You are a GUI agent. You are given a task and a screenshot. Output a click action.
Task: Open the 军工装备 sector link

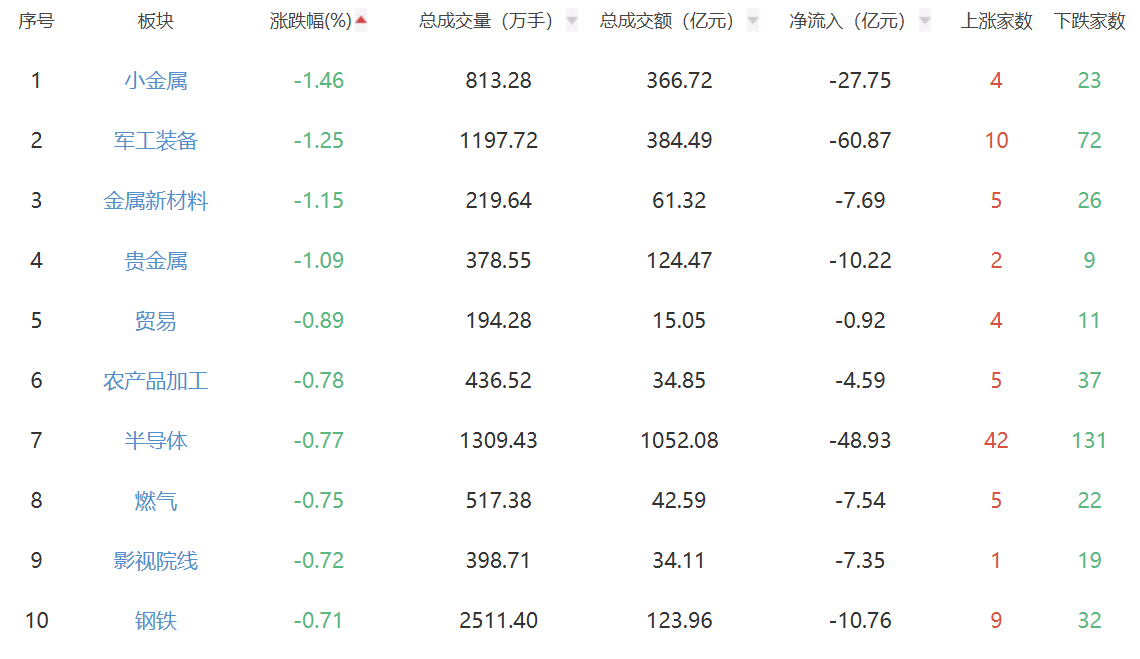tap(156, 141)
